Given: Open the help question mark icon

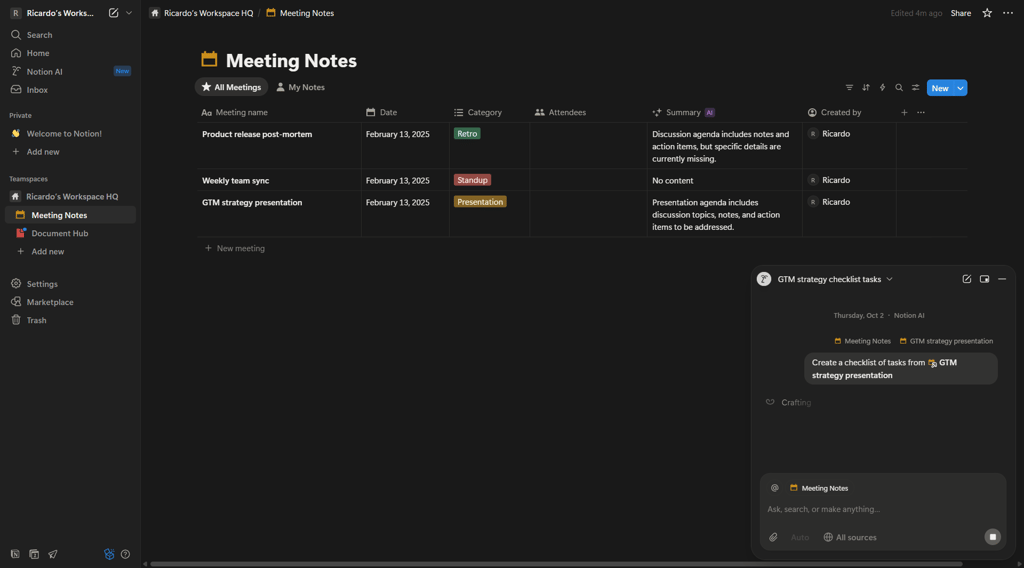Looking at the screenshot, I should (125, 554).
